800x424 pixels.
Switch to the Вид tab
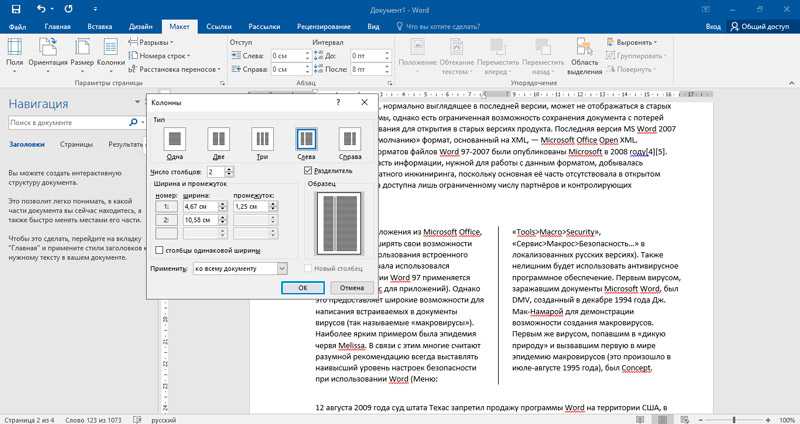(x=373, y=27)
